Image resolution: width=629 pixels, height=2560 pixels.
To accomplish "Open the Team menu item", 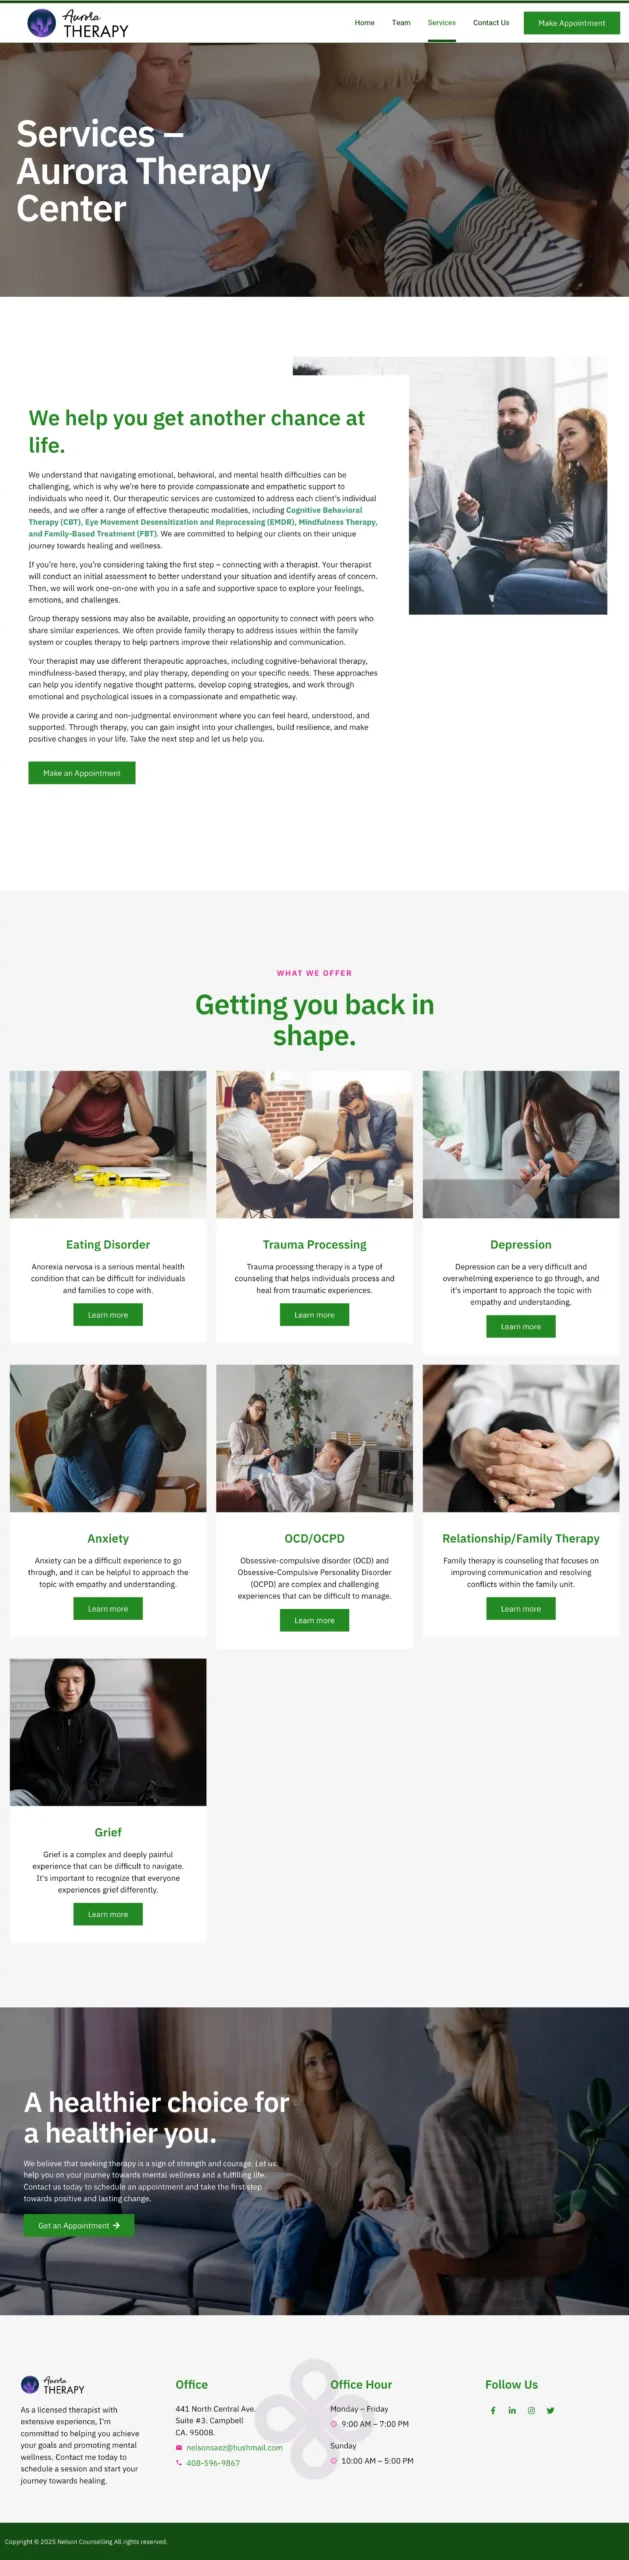I will (x=401, y=22).
